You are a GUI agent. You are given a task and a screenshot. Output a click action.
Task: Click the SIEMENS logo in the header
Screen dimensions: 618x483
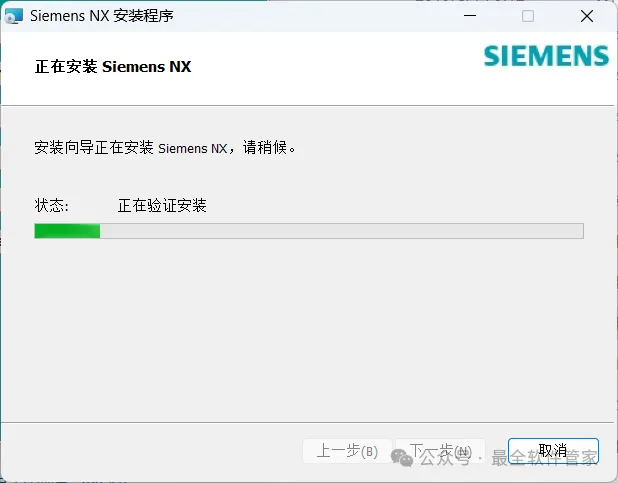pyautogui.click(x=546, y=56)
